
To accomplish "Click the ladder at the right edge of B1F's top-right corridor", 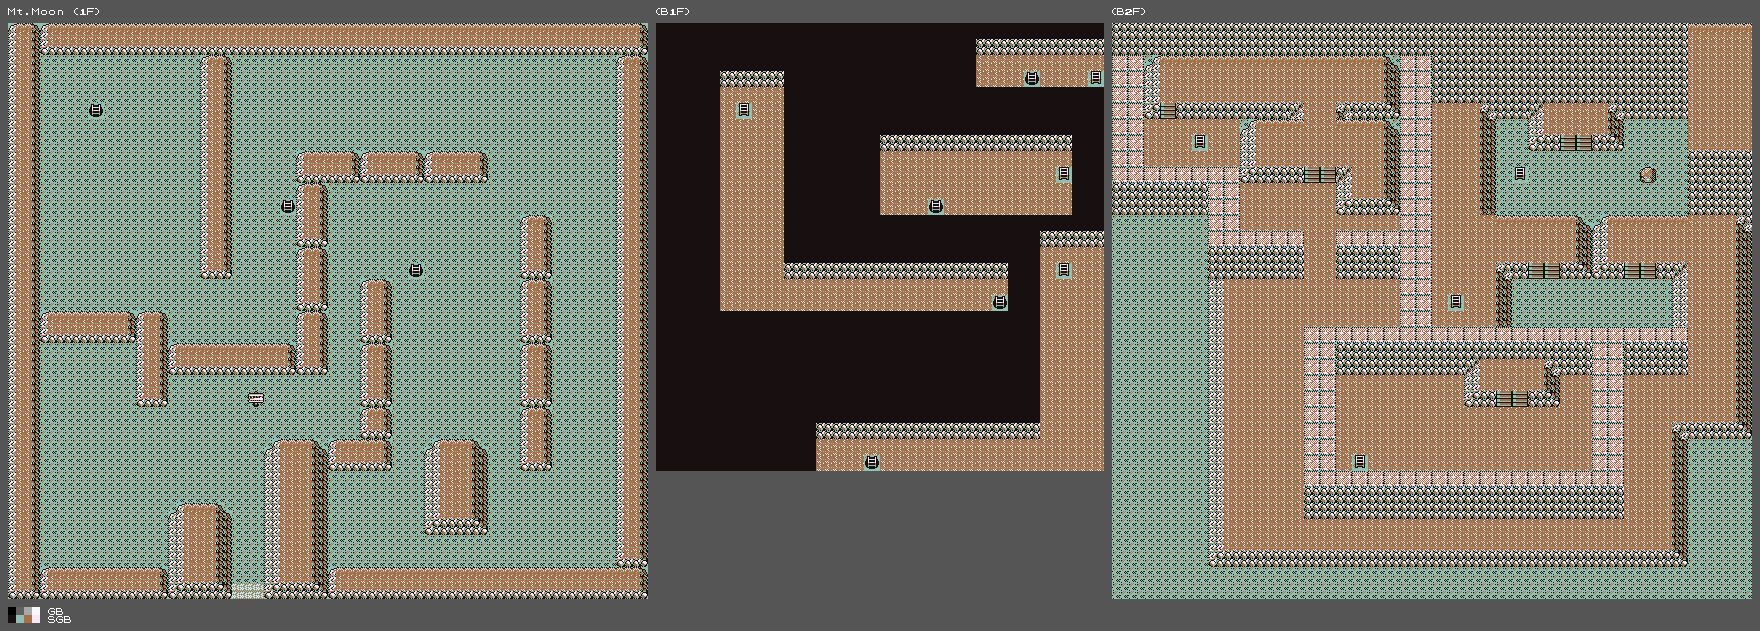I will click(x=1096, y=78).
